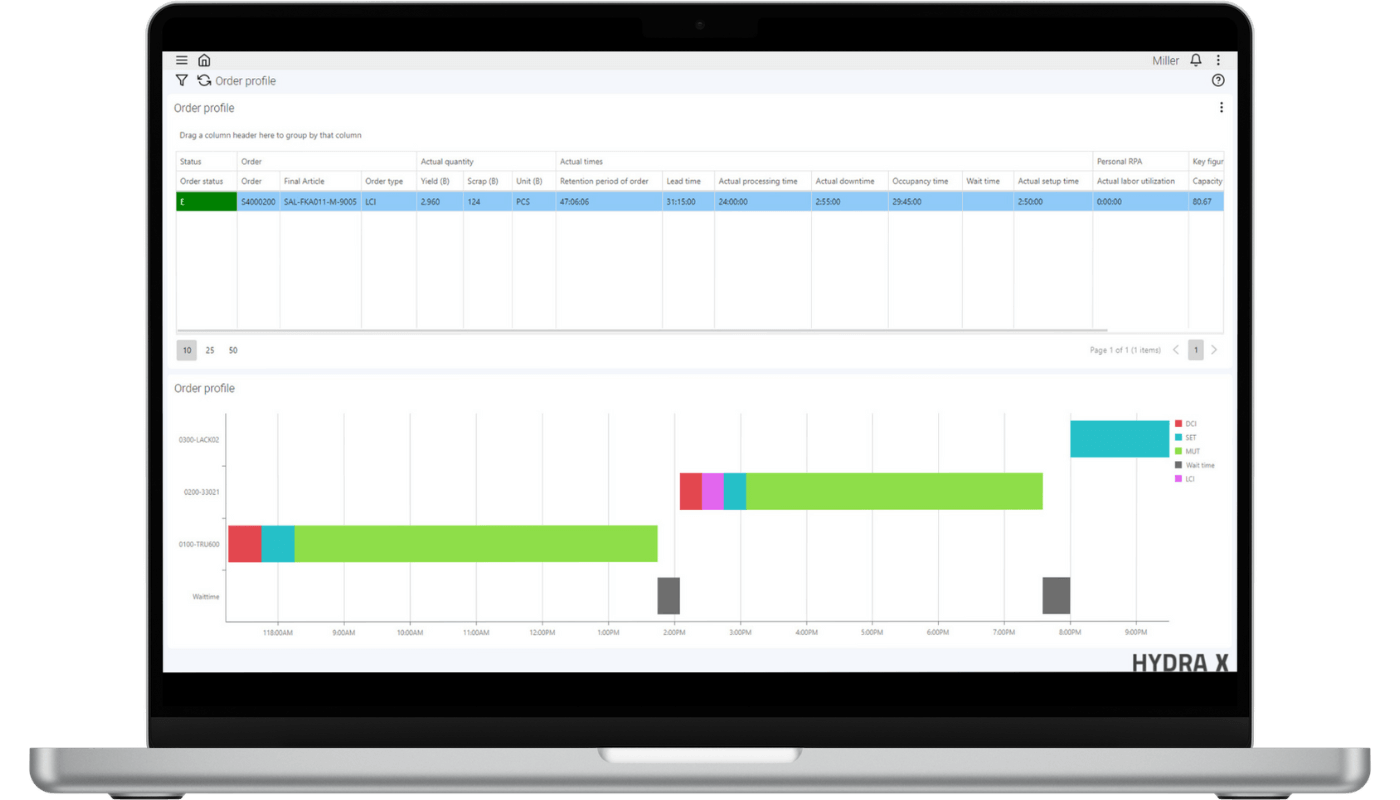Go to previous page arrow

pos(1176,350)
